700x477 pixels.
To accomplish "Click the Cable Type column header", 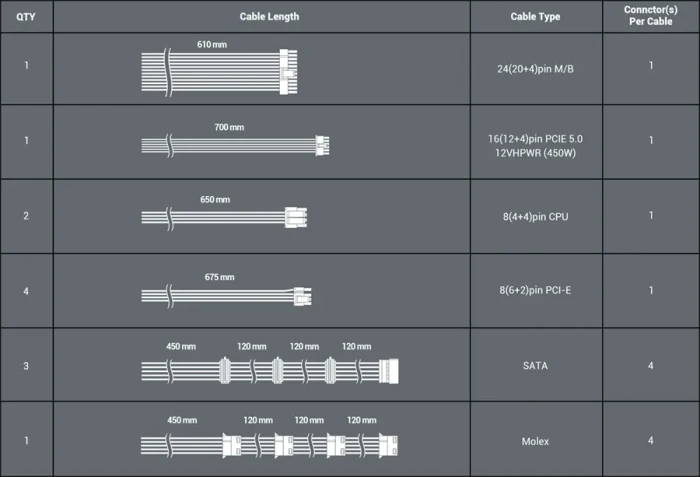I will click(x=535, y=17).
